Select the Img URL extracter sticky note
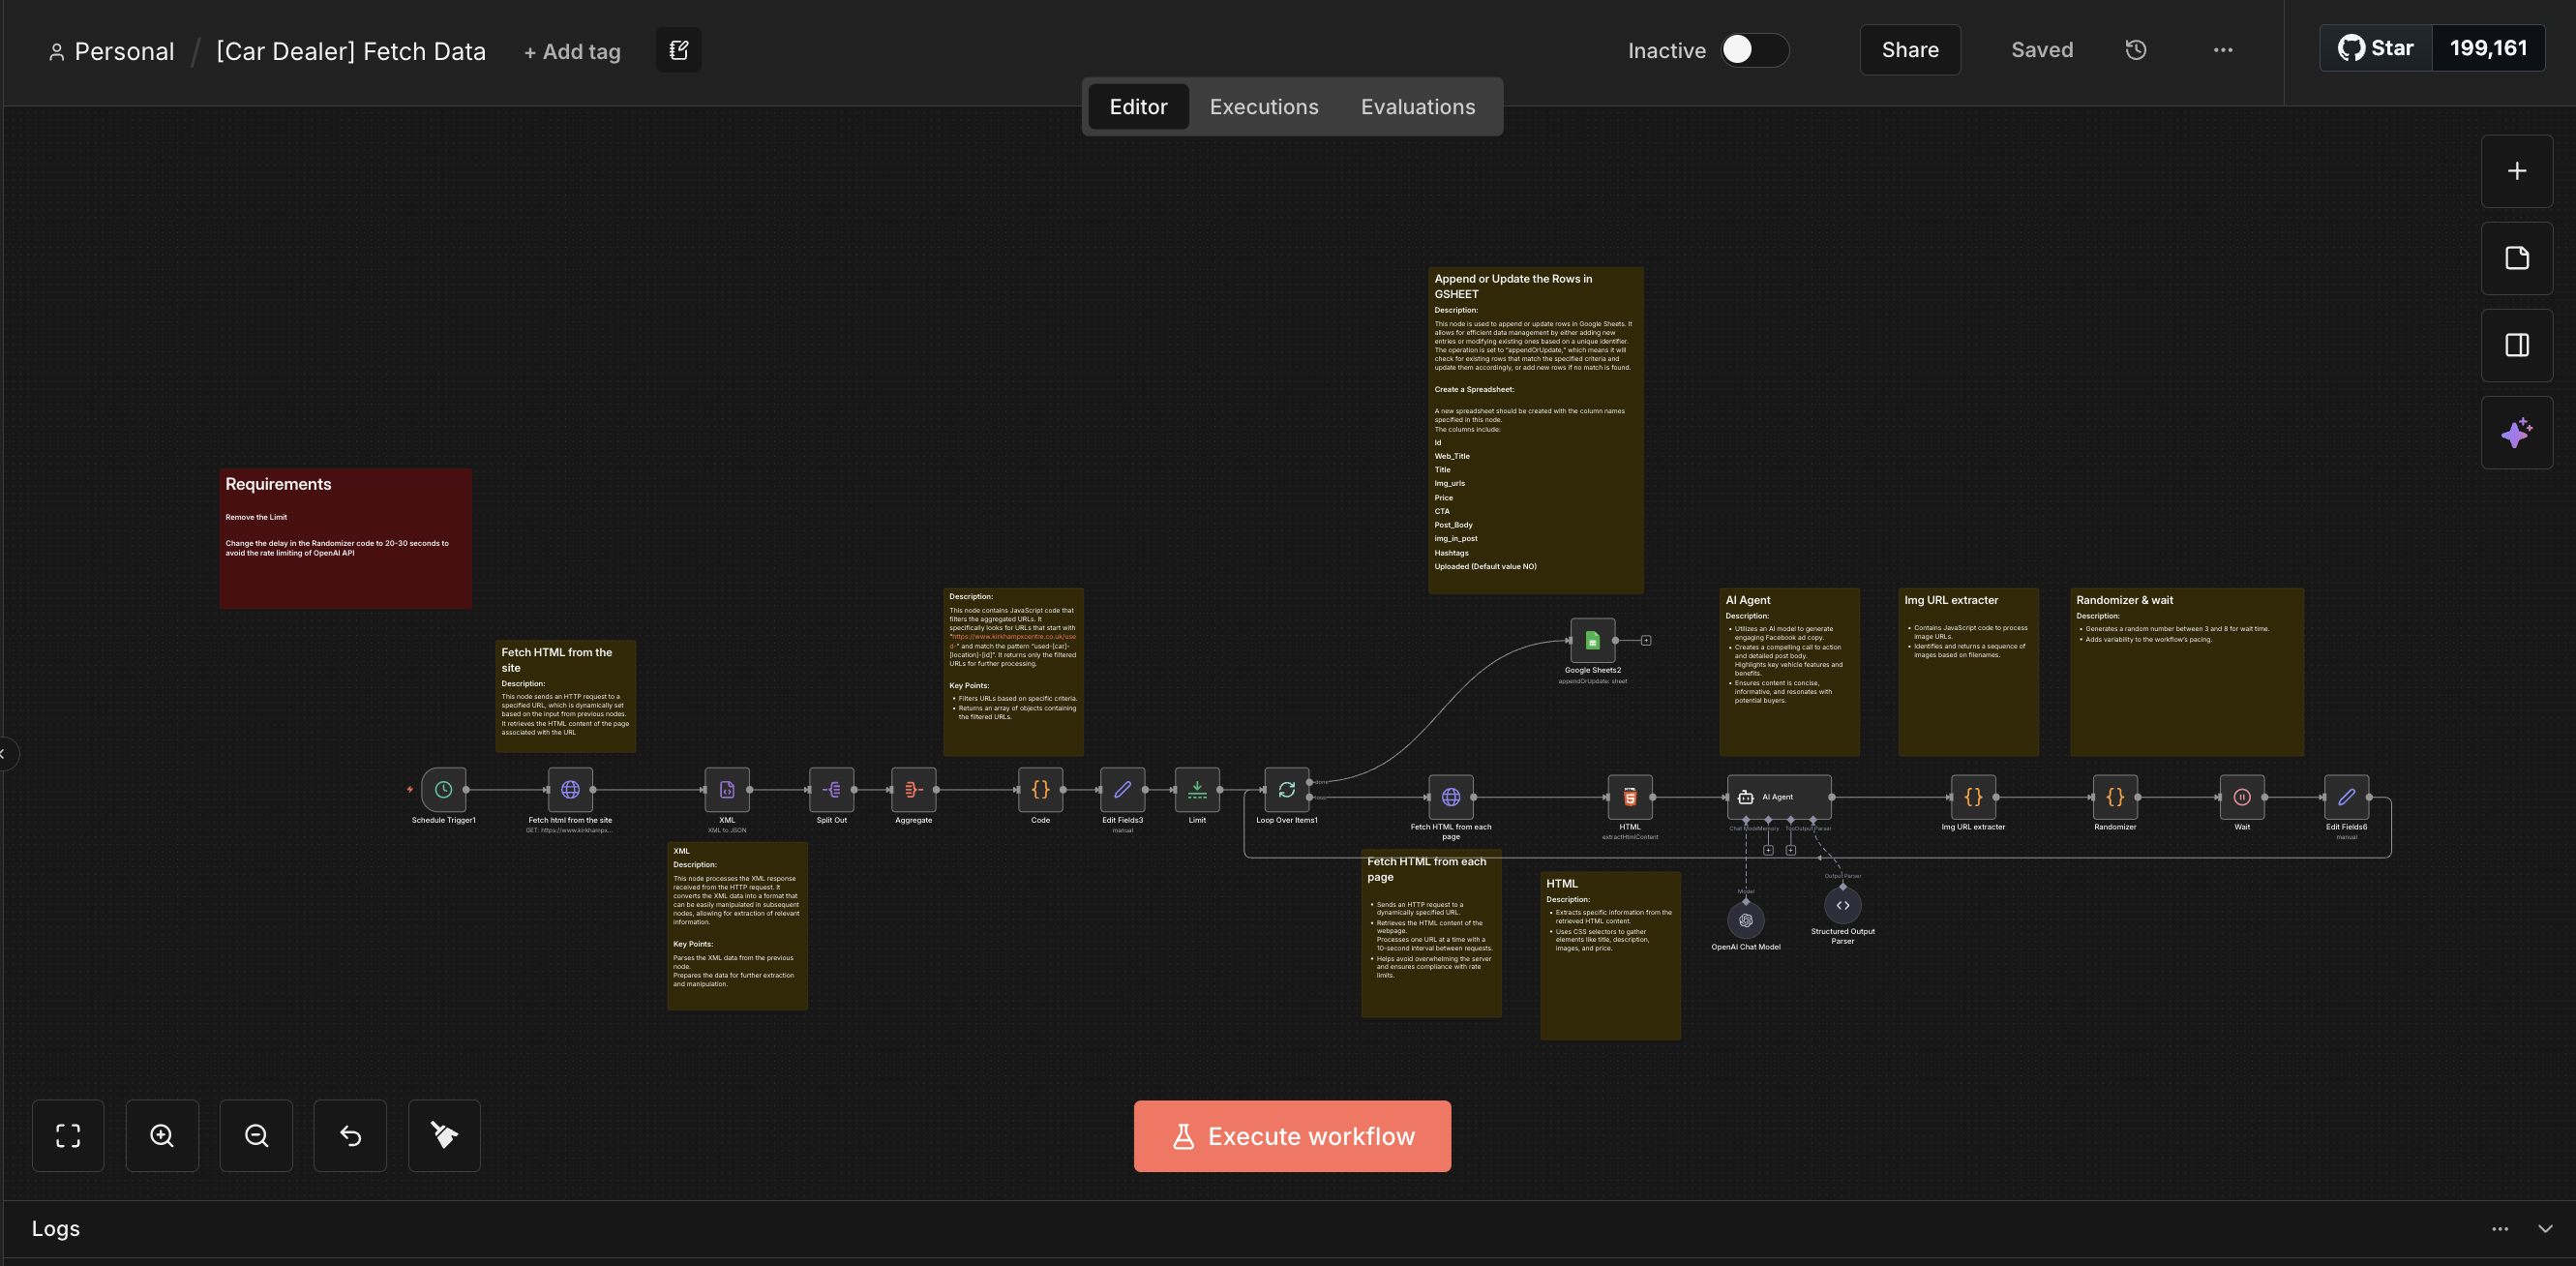Screen dimensions: 2576x1266 (x=1969, y=672)
